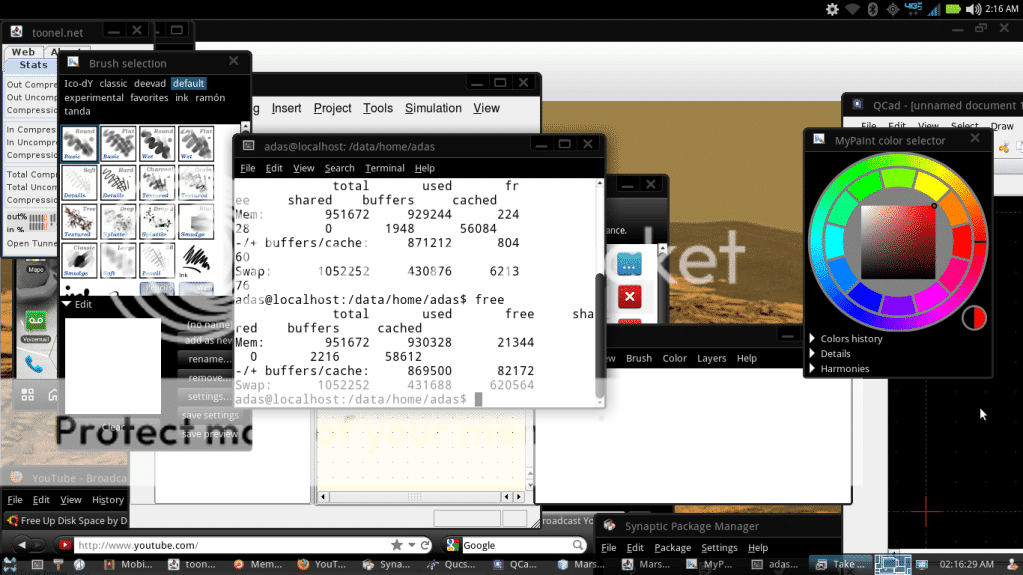The width and height of the screenshot is (1023, 575).
Task: Choose the Blur Smudge brush
Action: pyautogui.click(x=196, y=221)
